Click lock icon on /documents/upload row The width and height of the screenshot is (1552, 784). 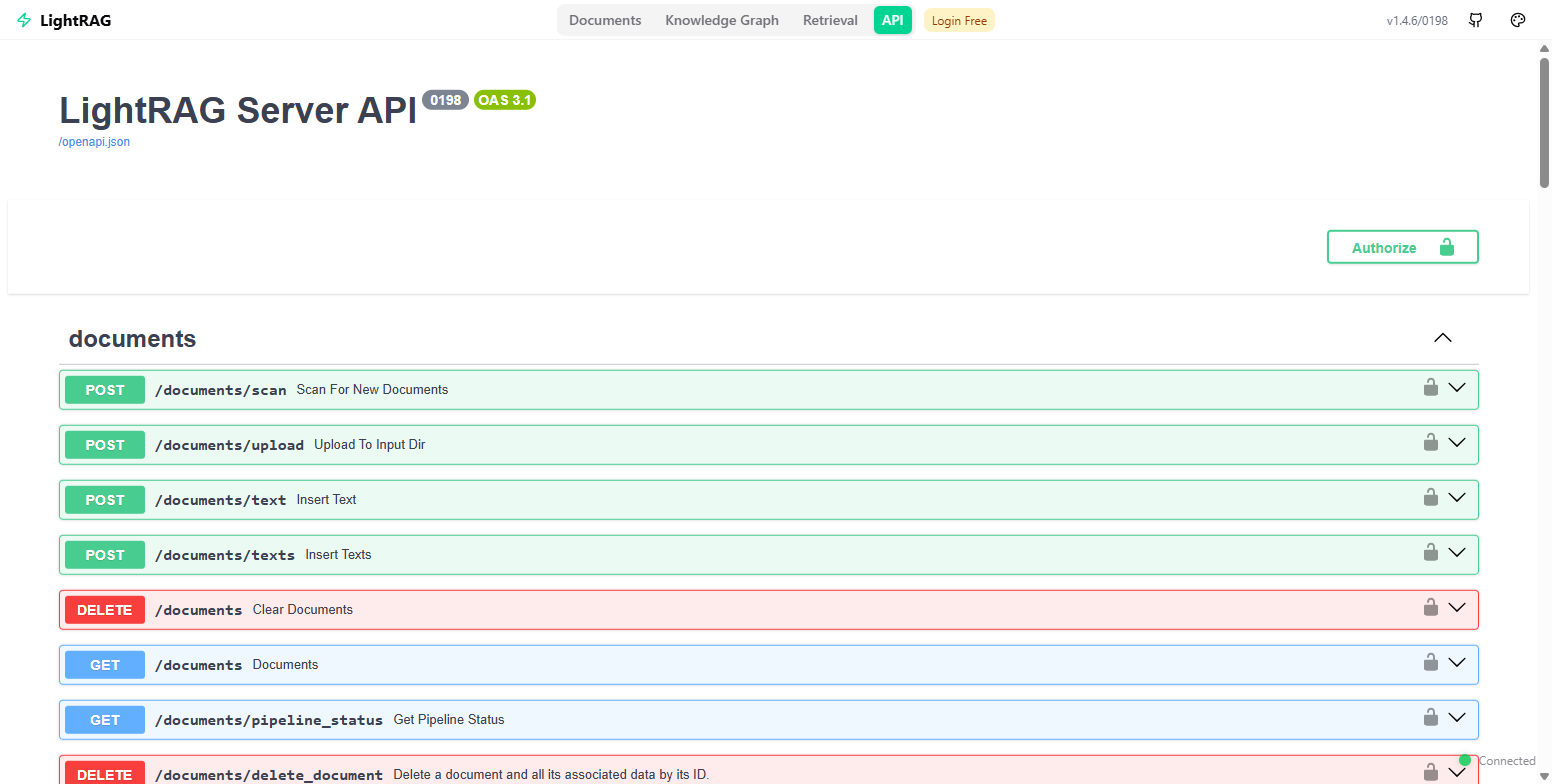(1431, 443)
